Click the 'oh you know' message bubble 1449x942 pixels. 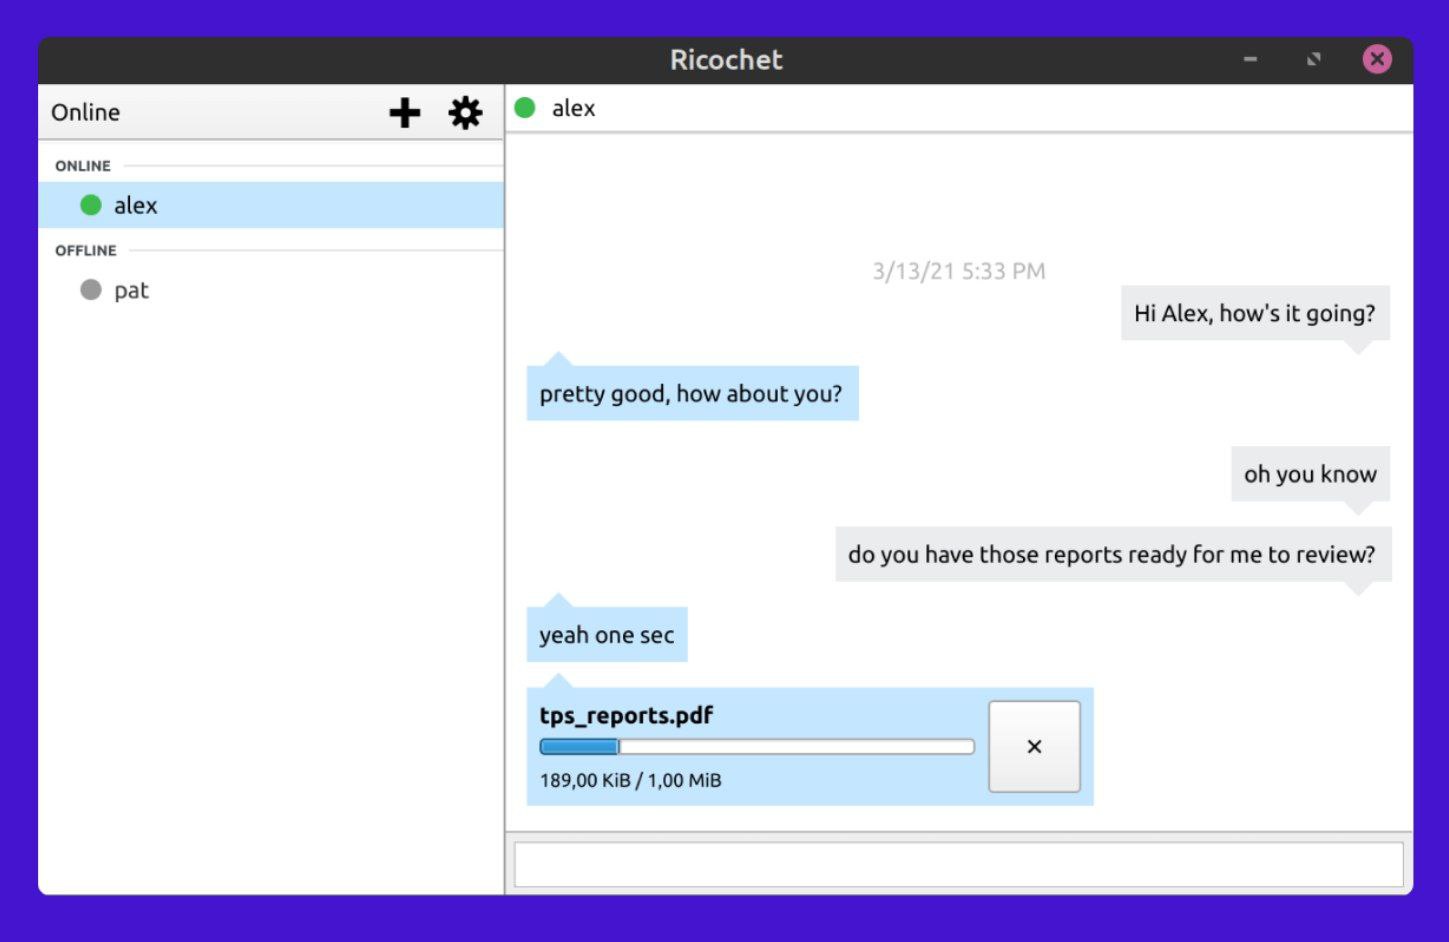1310,474
